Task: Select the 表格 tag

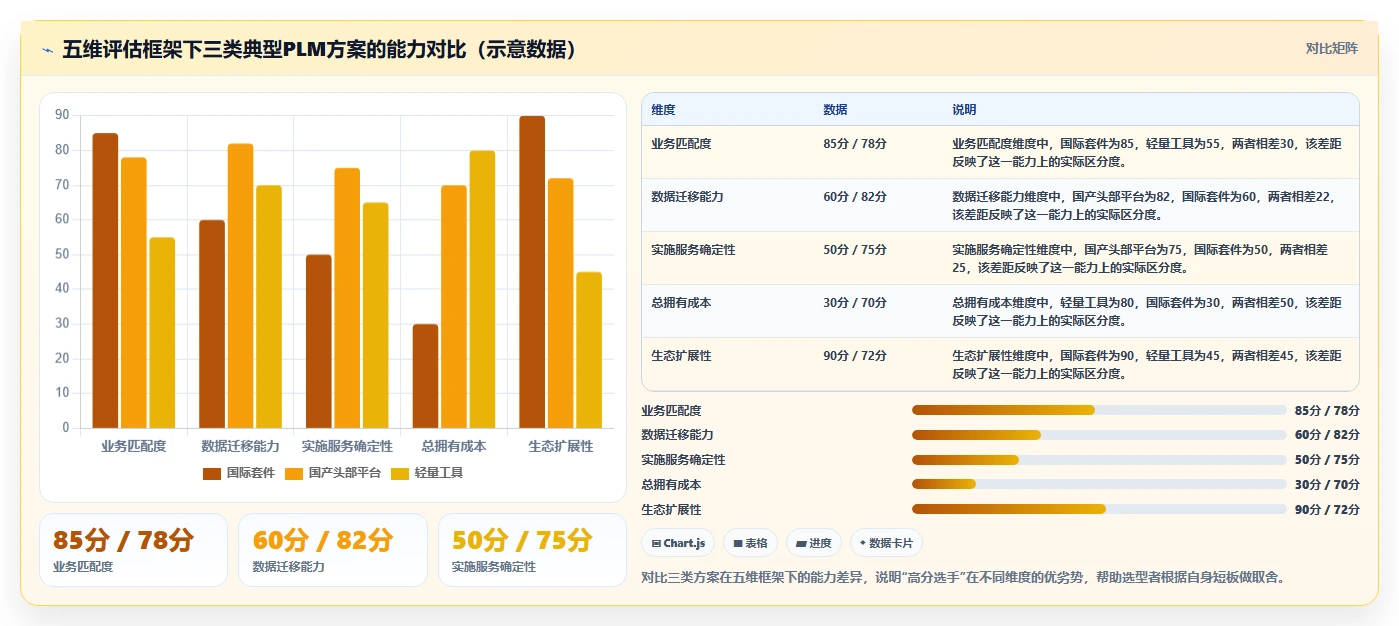Action: (750, 543)
